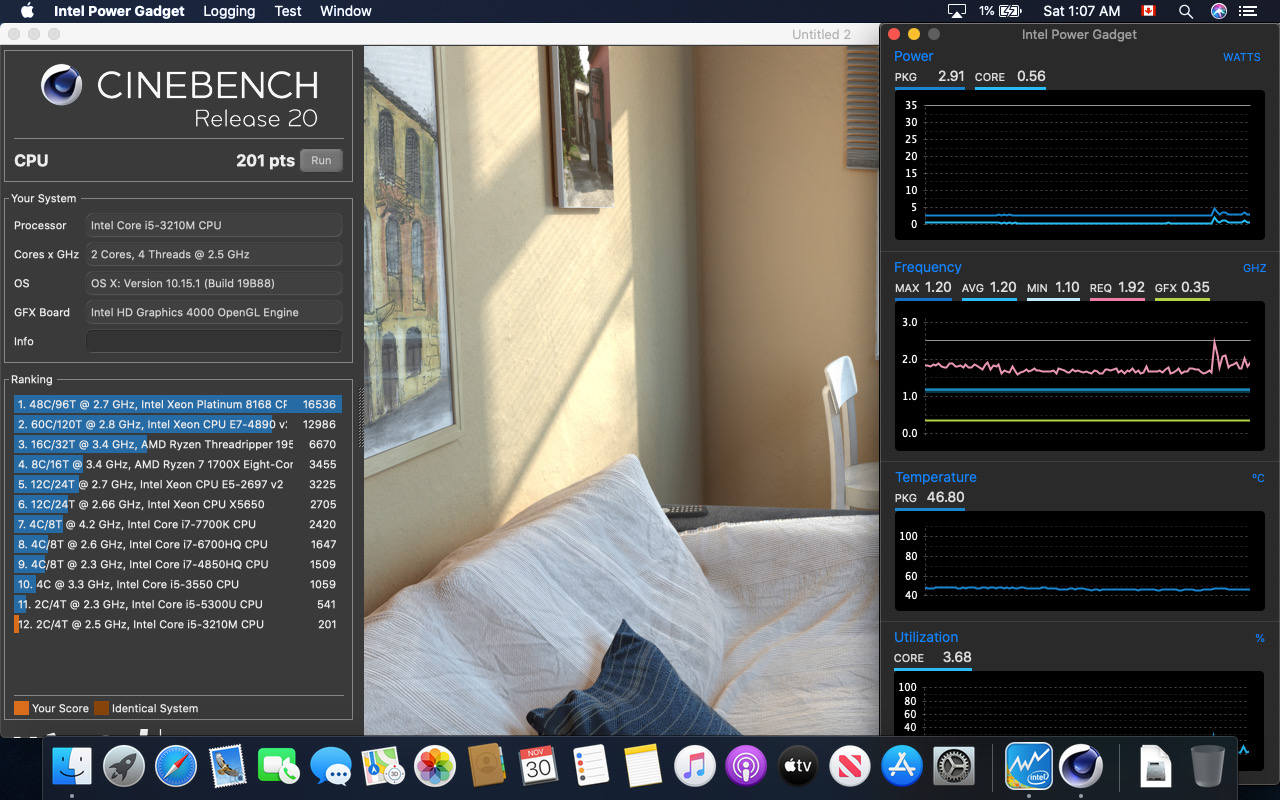Viewport: 1280px width, 800px height.
Task: Select ranking row AMD Ryzen 7 1700X
Action: 178,464
